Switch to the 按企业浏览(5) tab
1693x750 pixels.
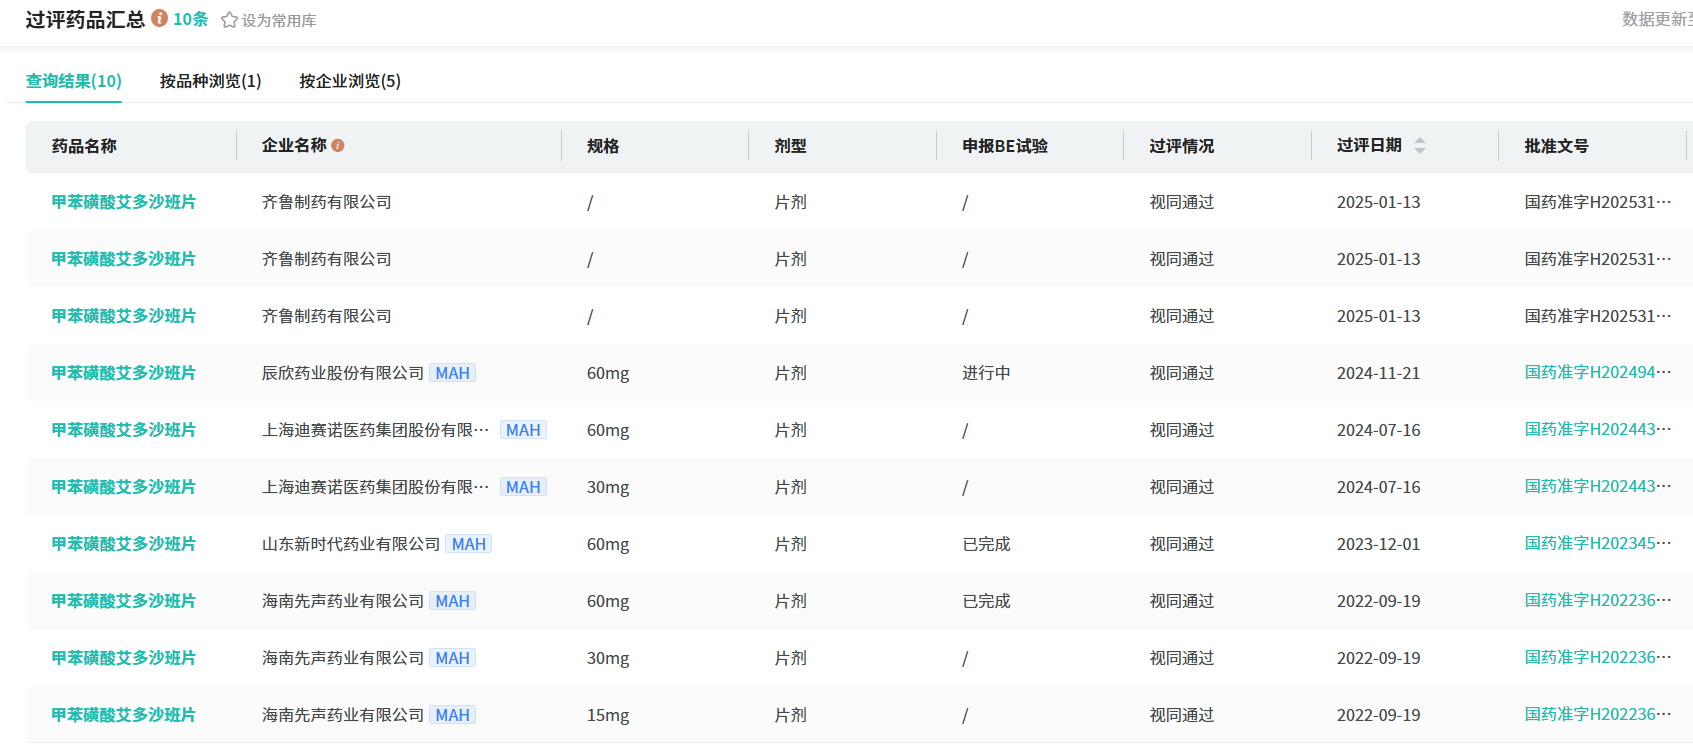[350, 81]
